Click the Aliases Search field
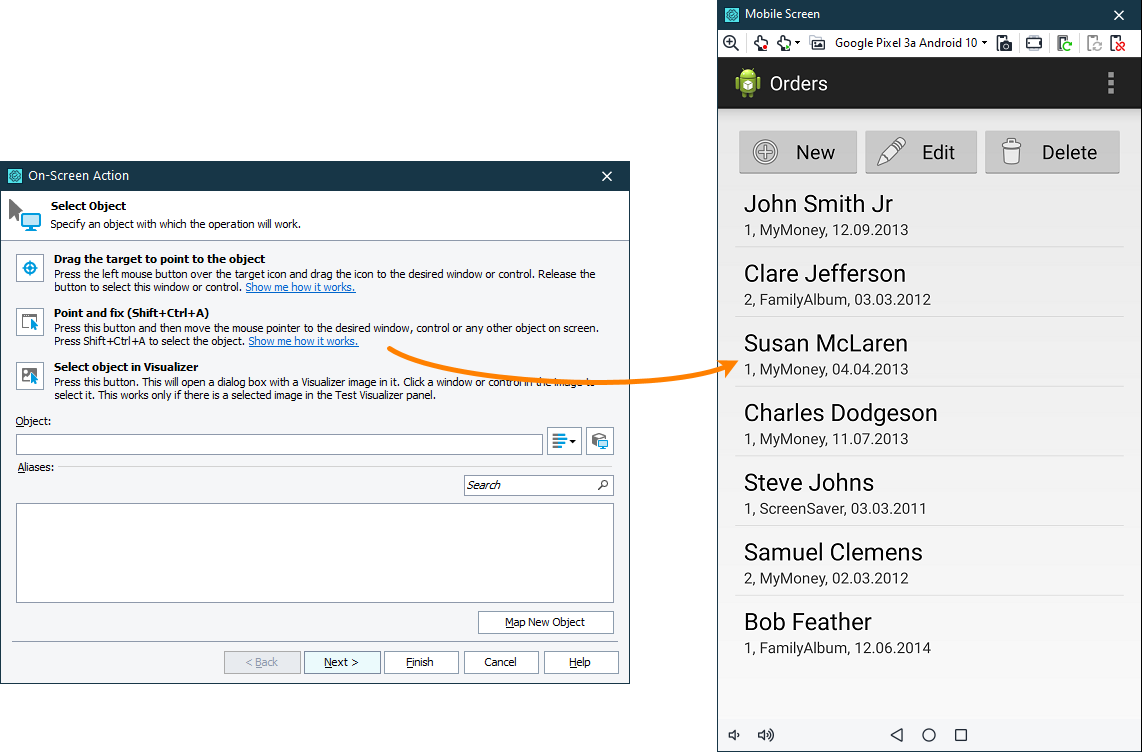Screen dimensions: 1142x754 click(x=538, y=485)
